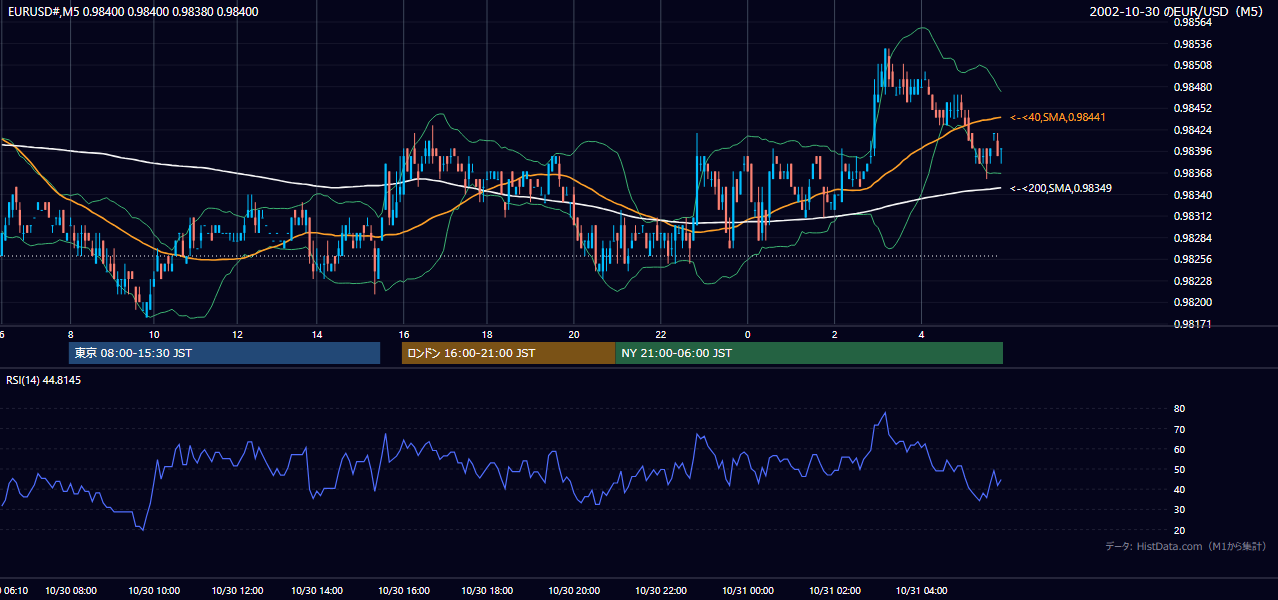
Task: Click the 10/31 00:00 time axis label
Action: click(x=747, y=591)
